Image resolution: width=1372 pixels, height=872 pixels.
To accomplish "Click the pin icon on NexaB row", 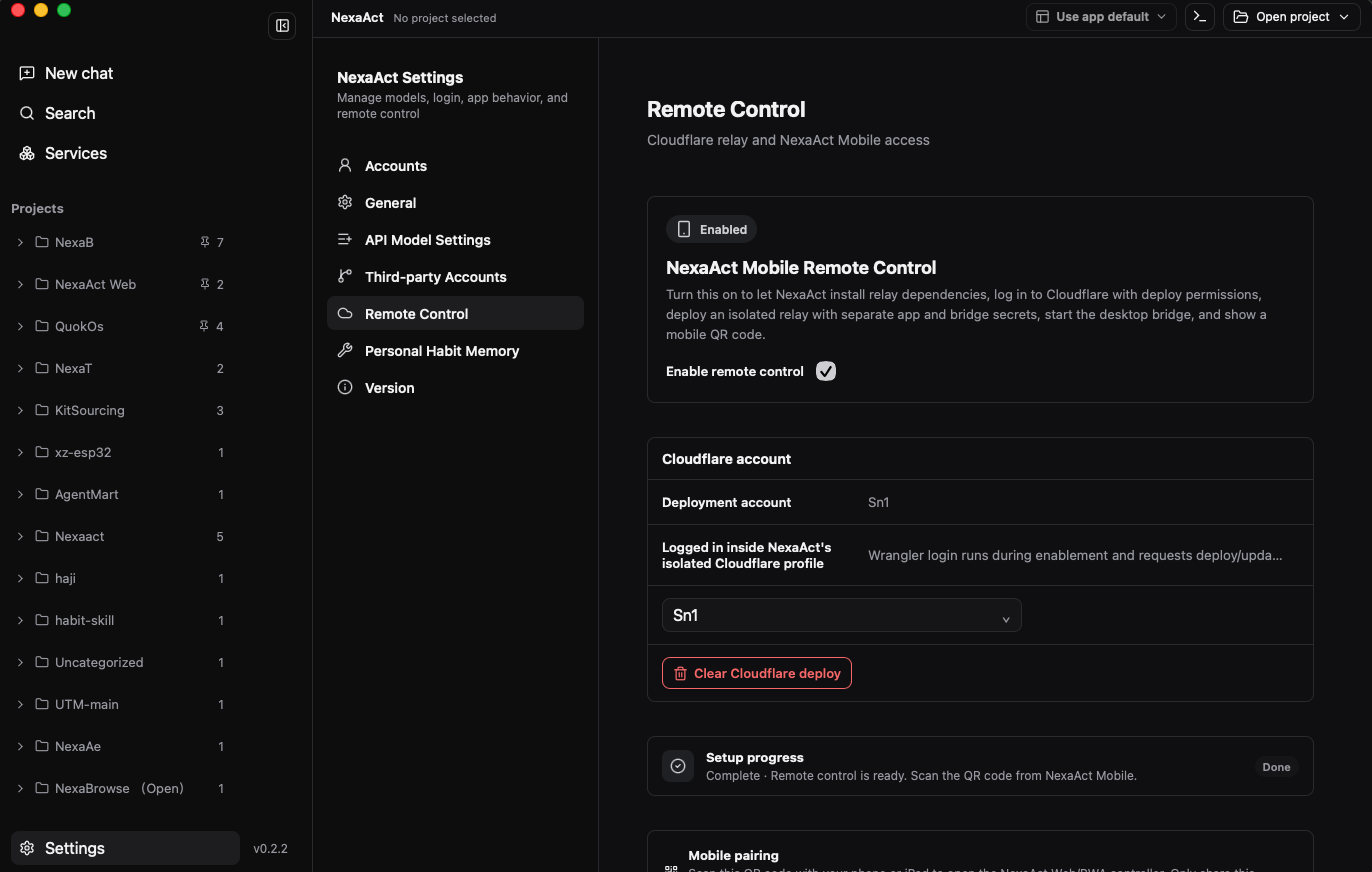I will click(204, 242).
